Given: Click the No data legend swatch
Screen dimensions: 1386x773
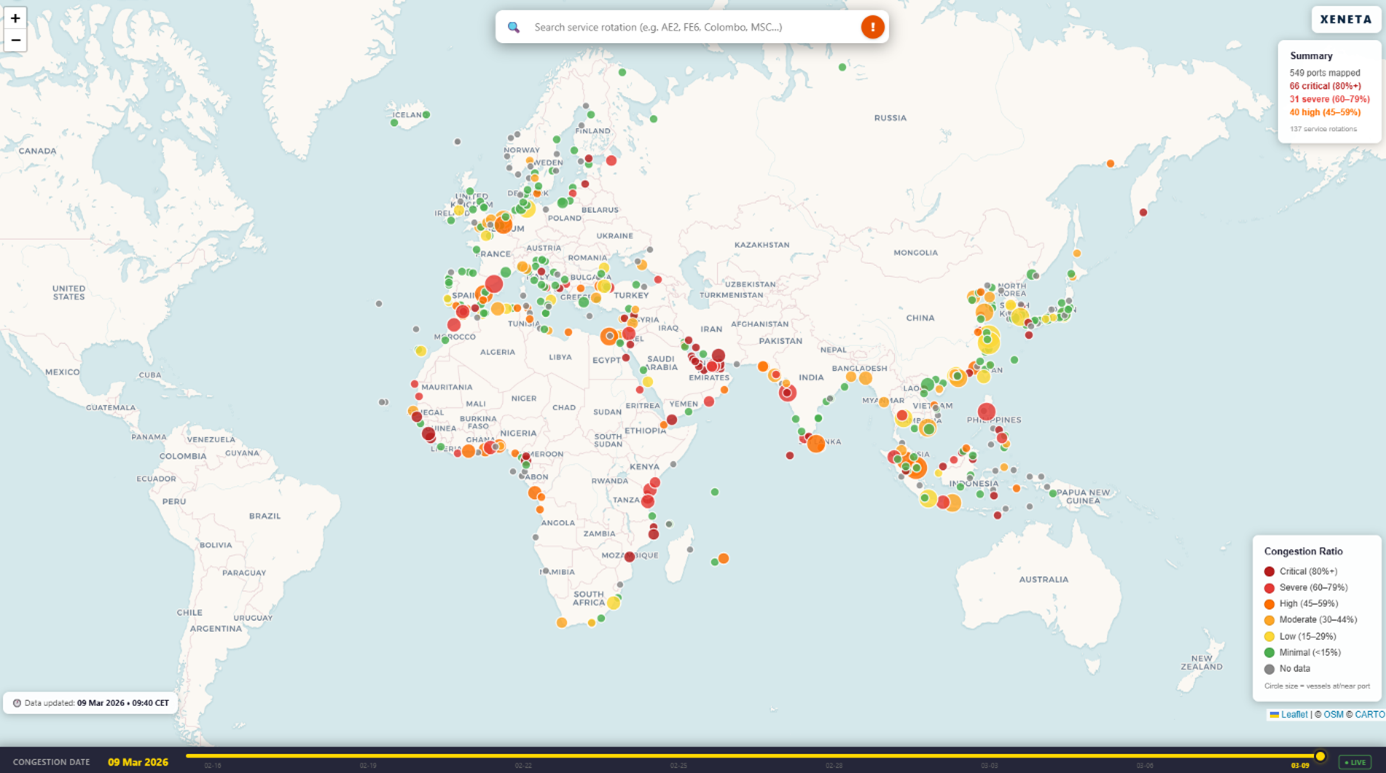Looking at the screenshot, I should tap(1269, 669).
